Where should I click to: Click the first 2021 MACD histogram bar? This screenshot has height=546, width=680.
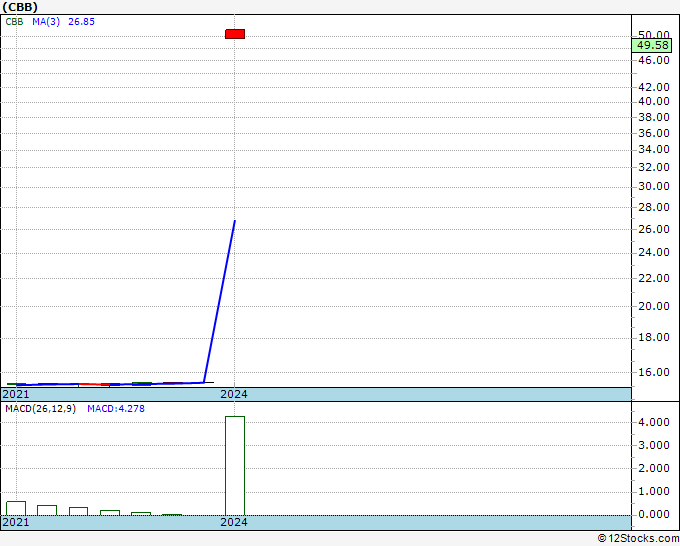(x=16, y=508)
